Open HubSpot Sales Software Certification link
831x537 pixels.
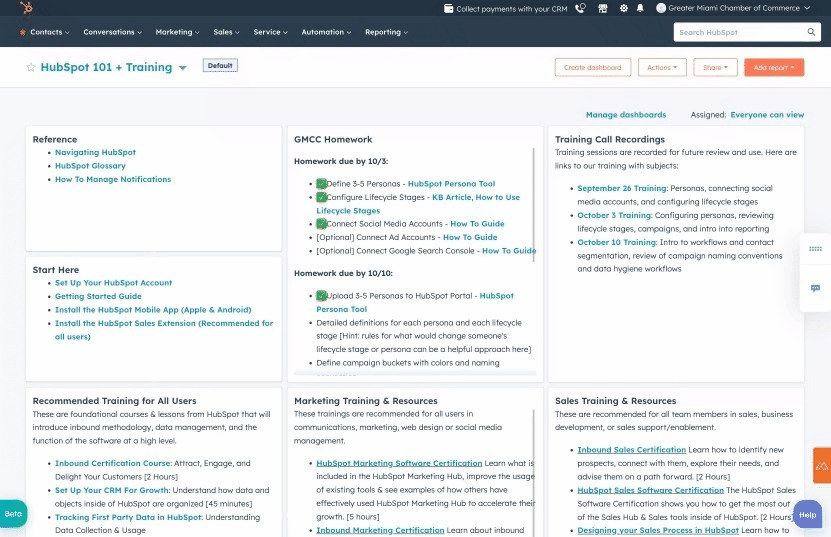[x=650, y=490]
